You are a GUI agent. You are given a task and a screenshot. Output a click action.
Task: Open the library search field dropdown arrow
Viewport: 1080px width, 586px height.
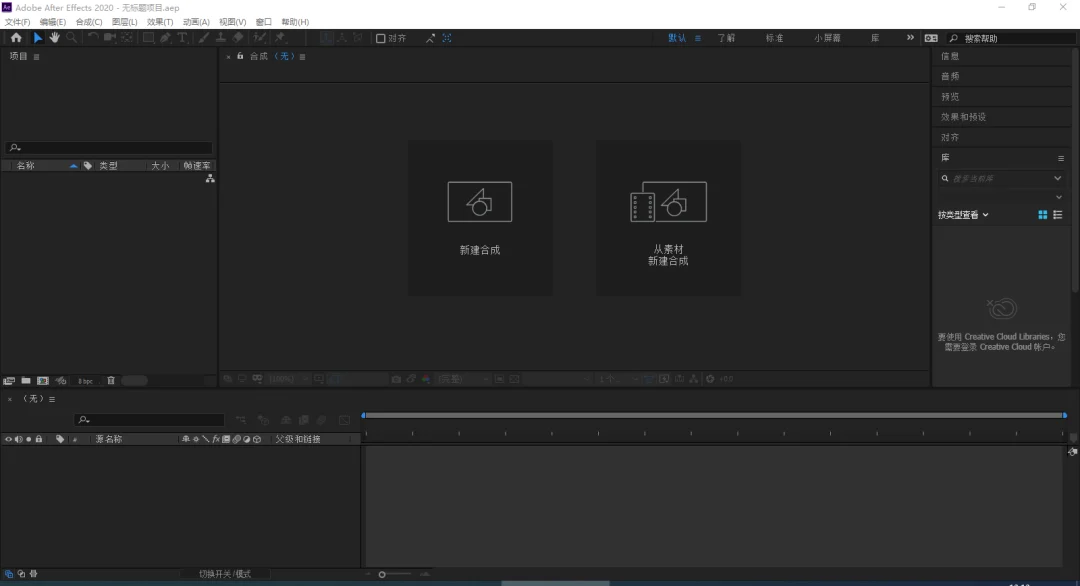point(1058,178)
